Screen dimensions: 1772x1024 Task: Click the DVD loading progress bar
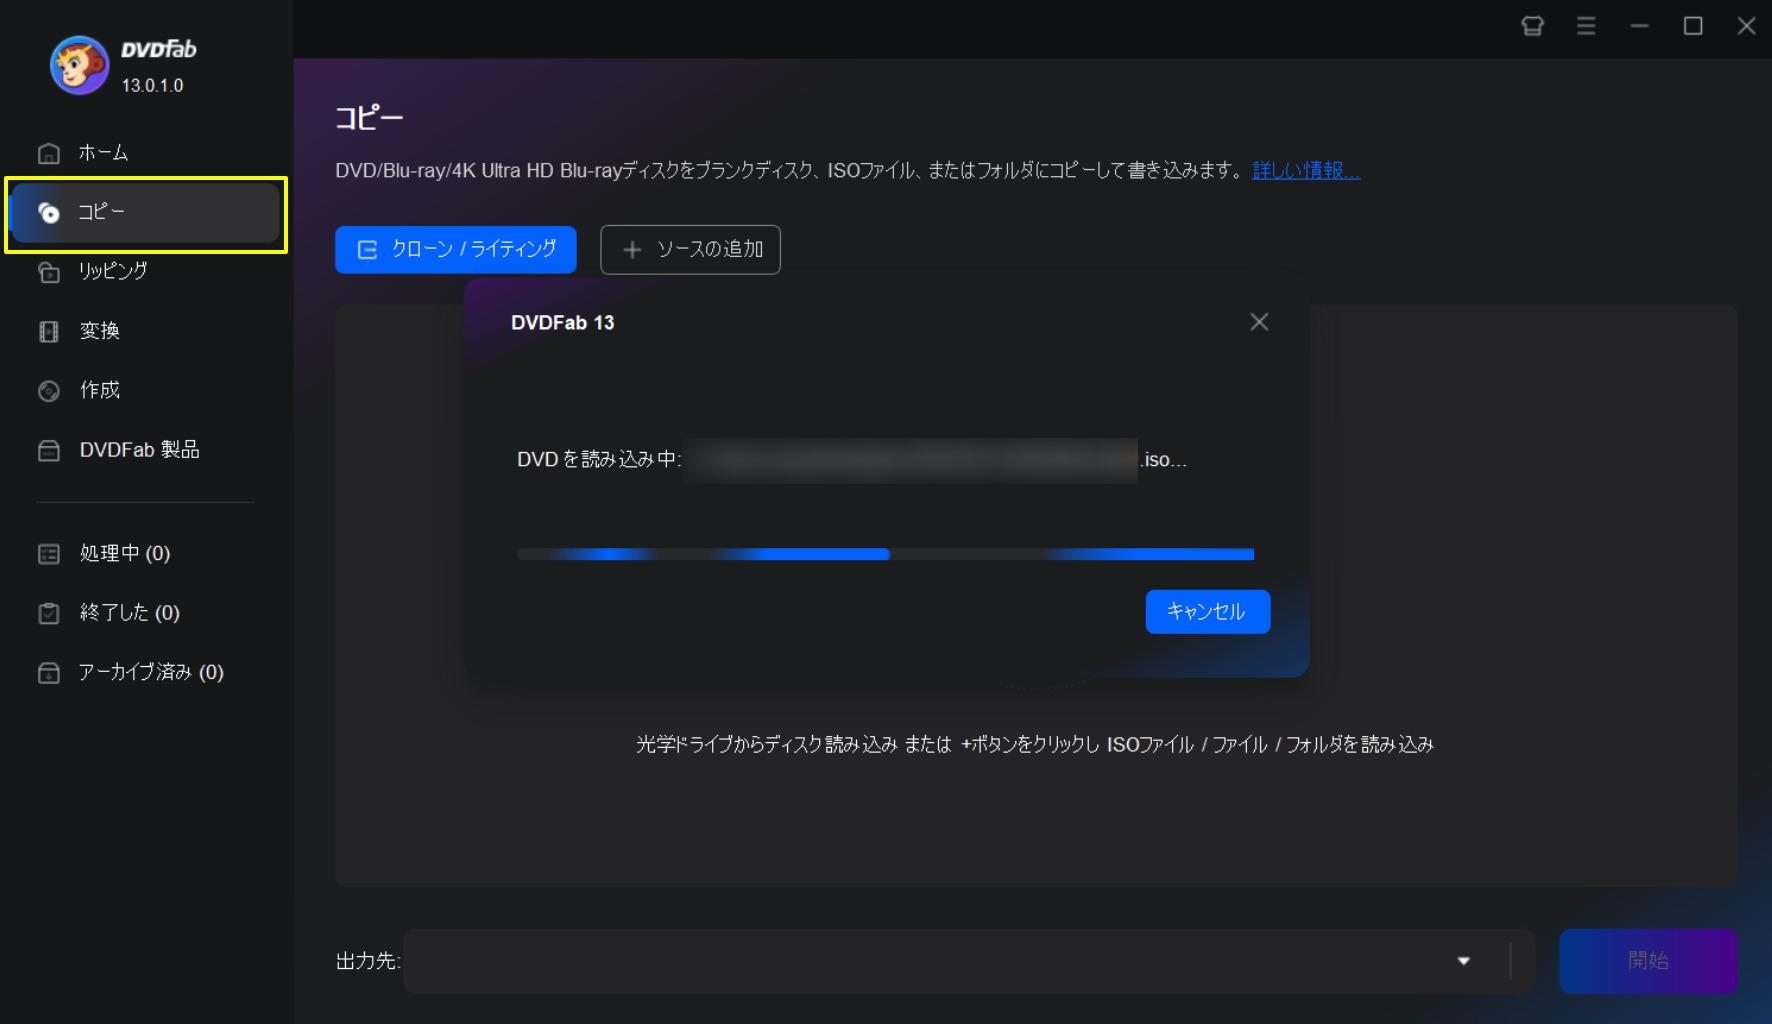[x=885, y=554]
